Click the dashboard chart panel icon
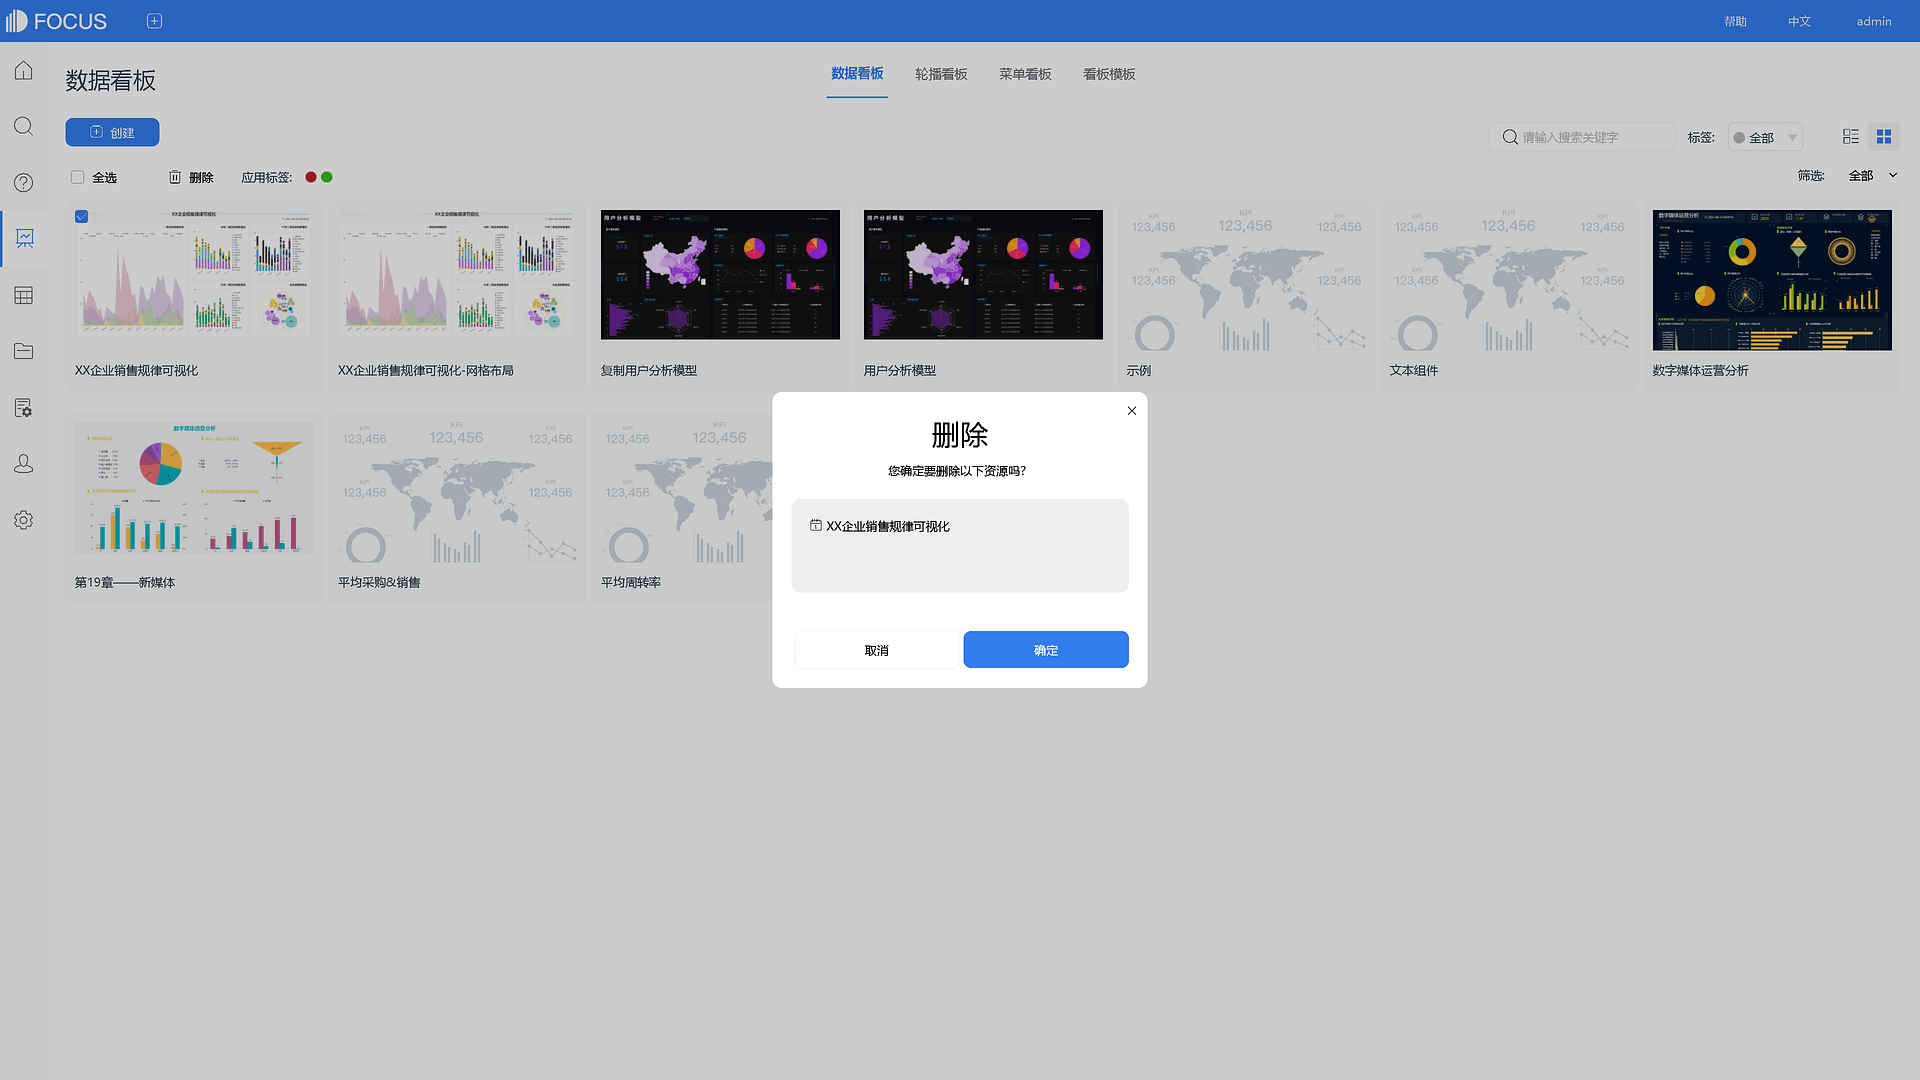Viewport: 1920px width, 1080px height. 24,237
